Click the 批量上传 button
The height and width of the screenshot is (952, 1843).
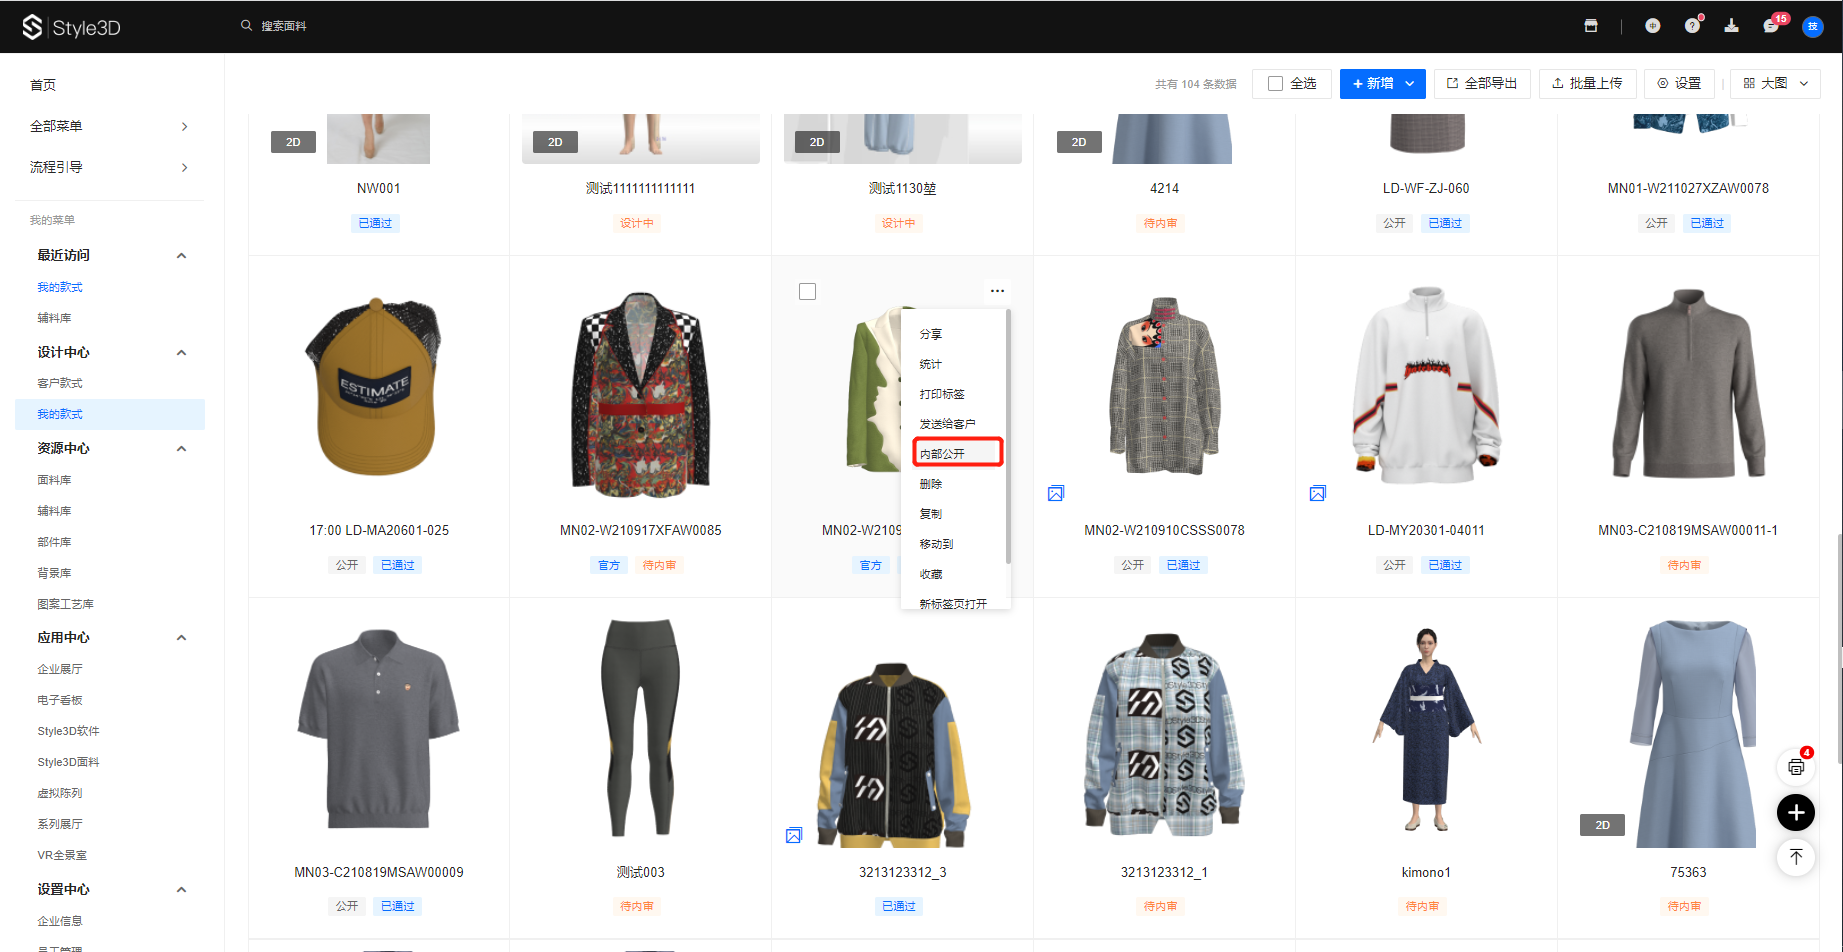tap(1587, 84)
